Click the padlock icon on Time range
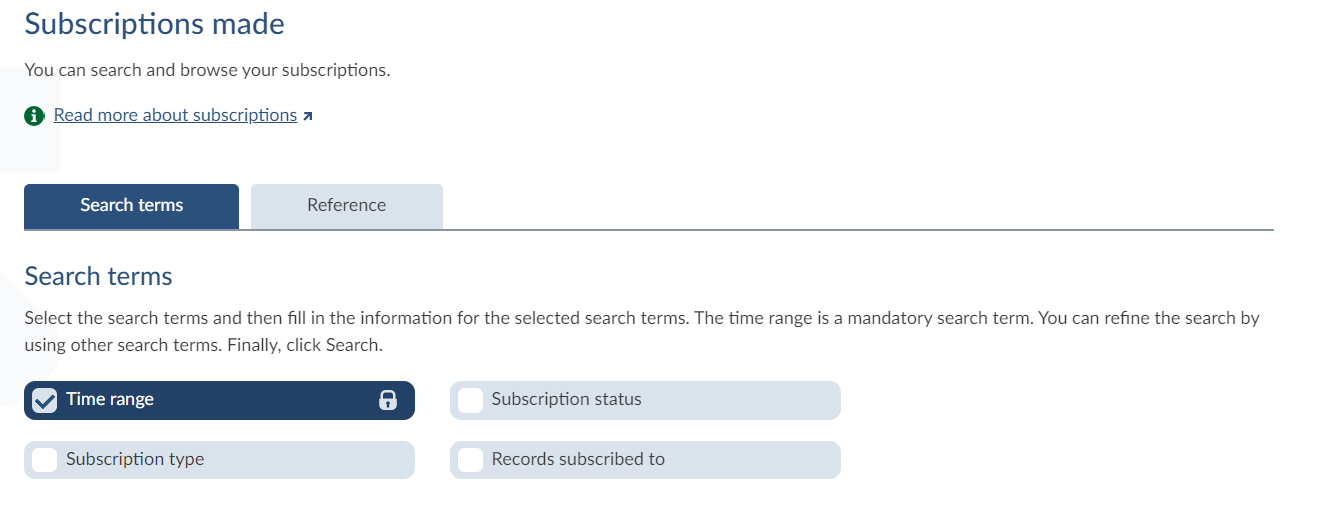Screen dimensions: 1326x505 pos(388,400)
